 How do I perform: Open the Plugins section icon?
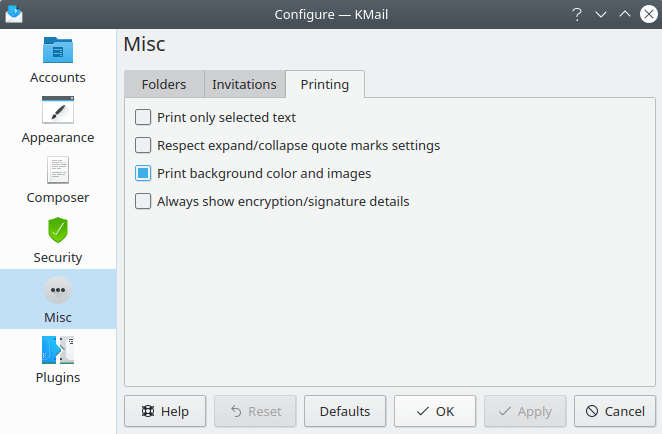(58, 350)
